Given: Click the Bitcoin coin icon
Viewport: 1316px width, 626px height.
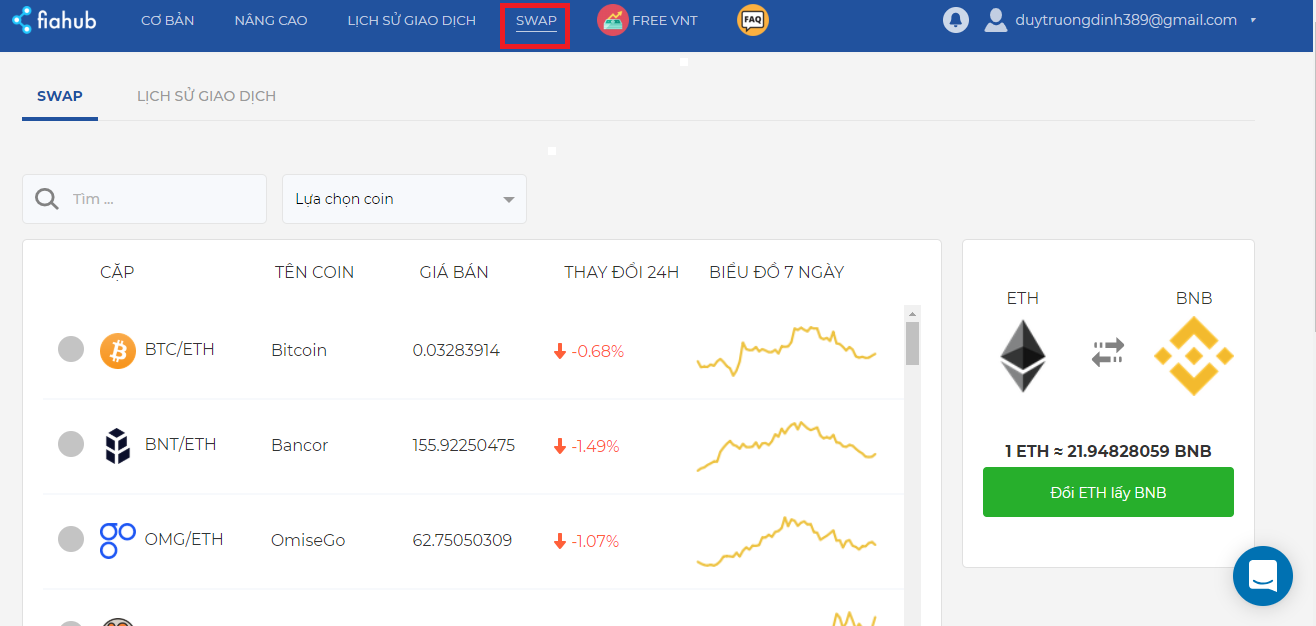Looking at the screenshot, I should pyautogui.click(x=118, y=351).
